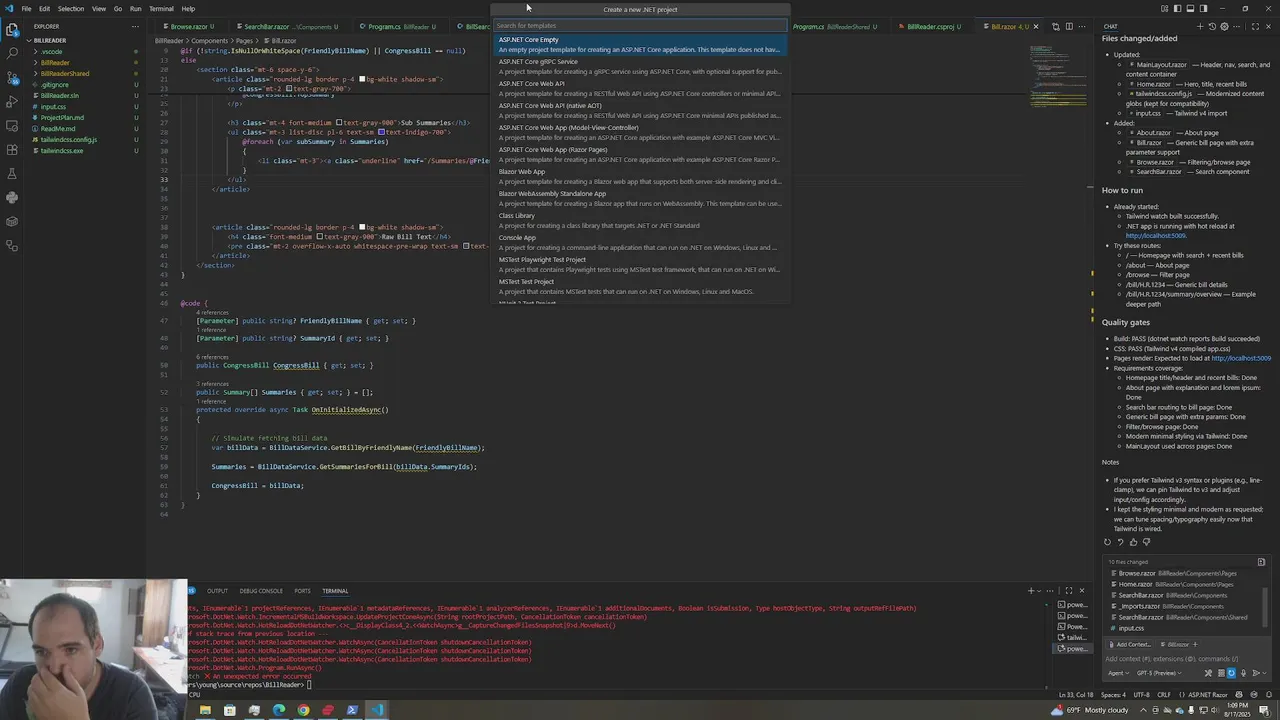
Task: Open the new terminal launch profile dropdown
Action: pos(1040,591)
